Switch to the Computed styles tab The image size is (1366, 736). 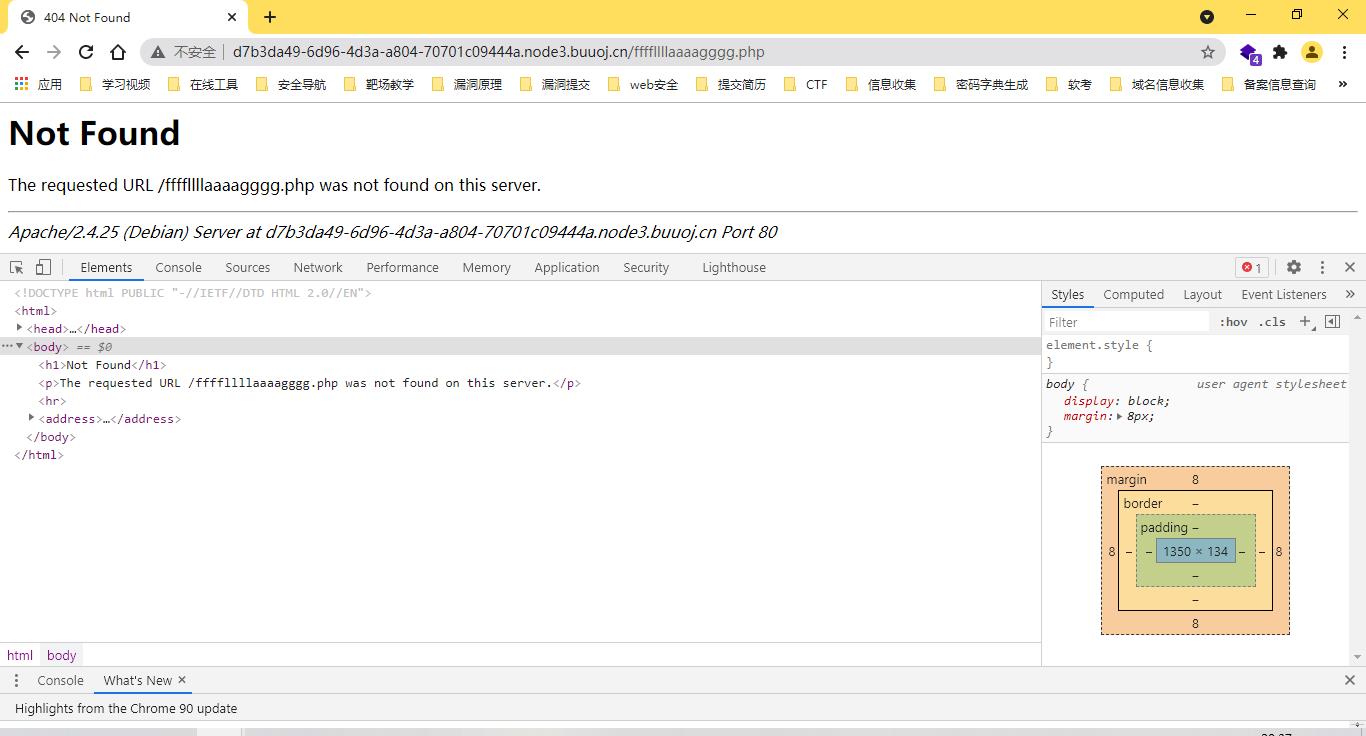coord(1133,294)
